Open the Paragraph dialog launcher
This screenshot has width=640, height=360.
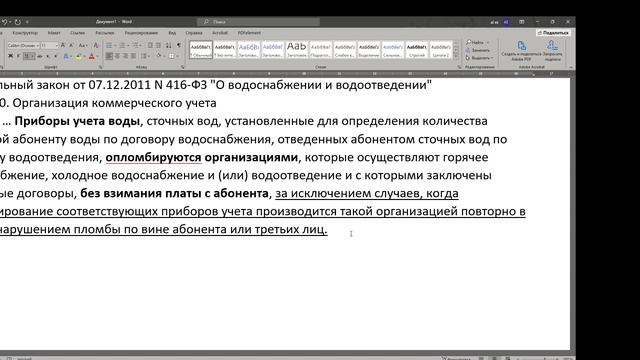pyautogui.click(x=182, y=67)
